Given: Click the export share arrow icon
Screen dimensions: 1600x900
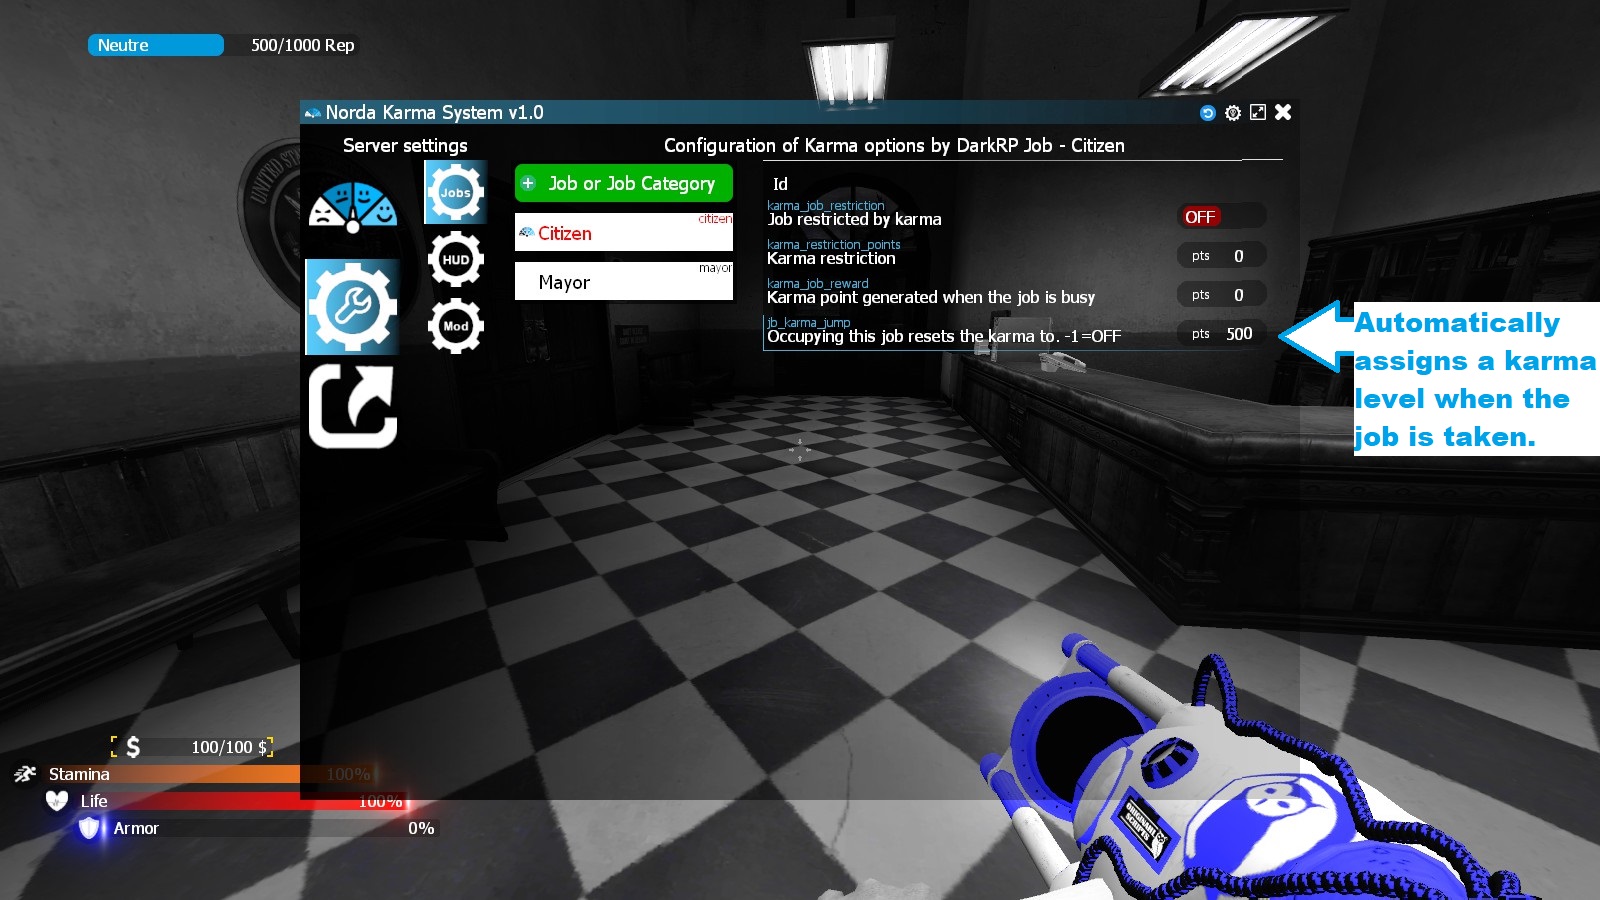Looking at the screenshot, I should [x=352, y=406].
